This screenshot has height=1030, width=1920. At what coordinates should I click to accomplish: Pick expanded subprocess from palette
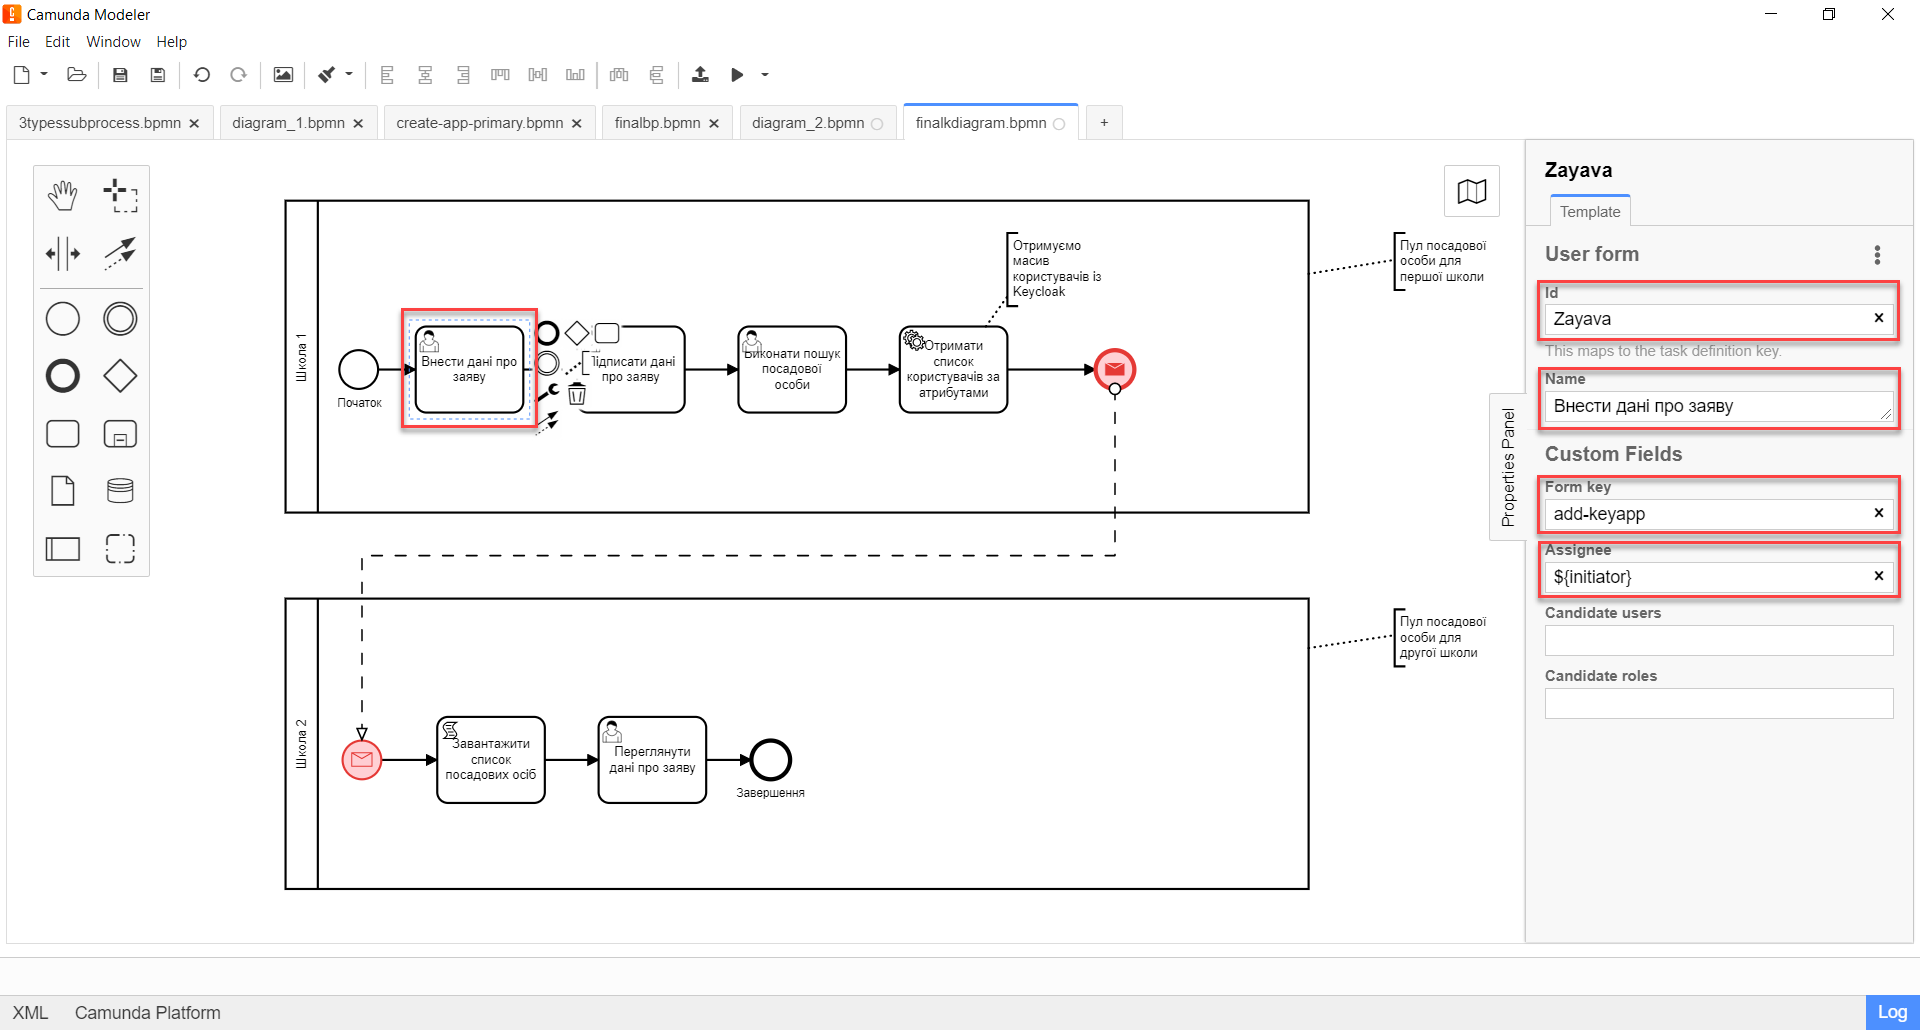pos(120,434)
